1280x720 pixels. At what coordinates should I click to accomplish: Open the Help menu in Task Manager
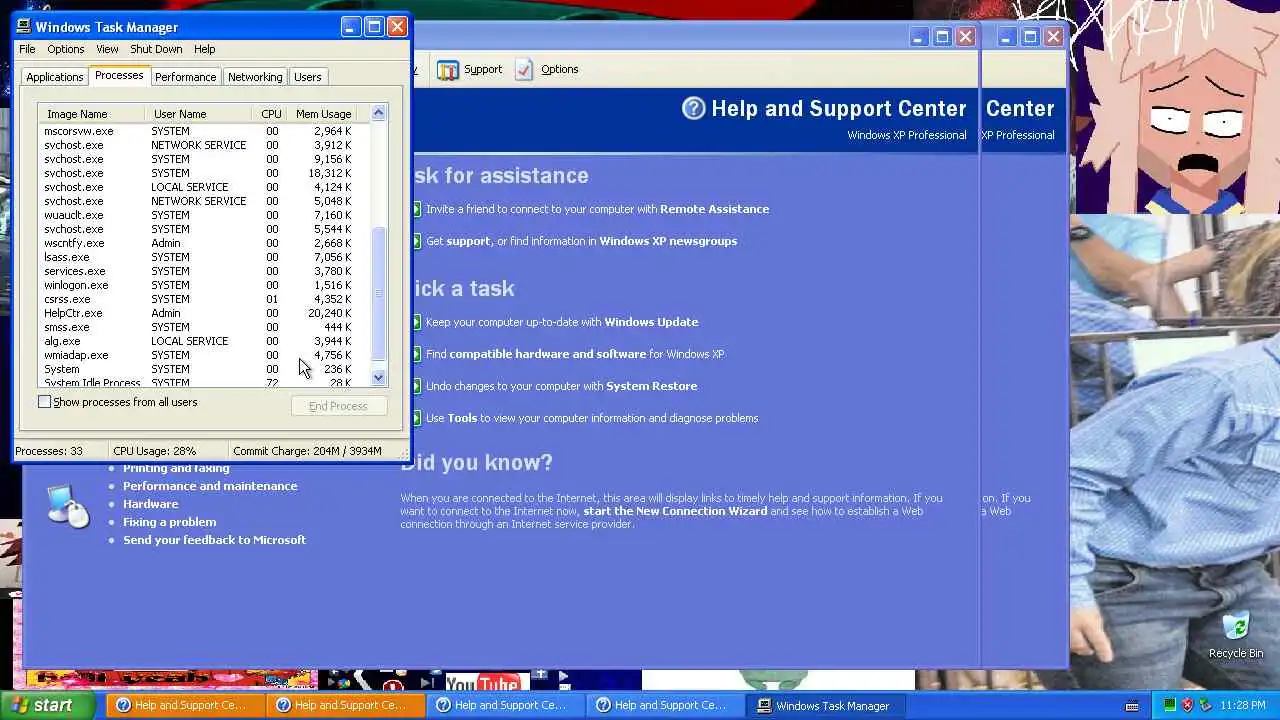click(204, 49)
